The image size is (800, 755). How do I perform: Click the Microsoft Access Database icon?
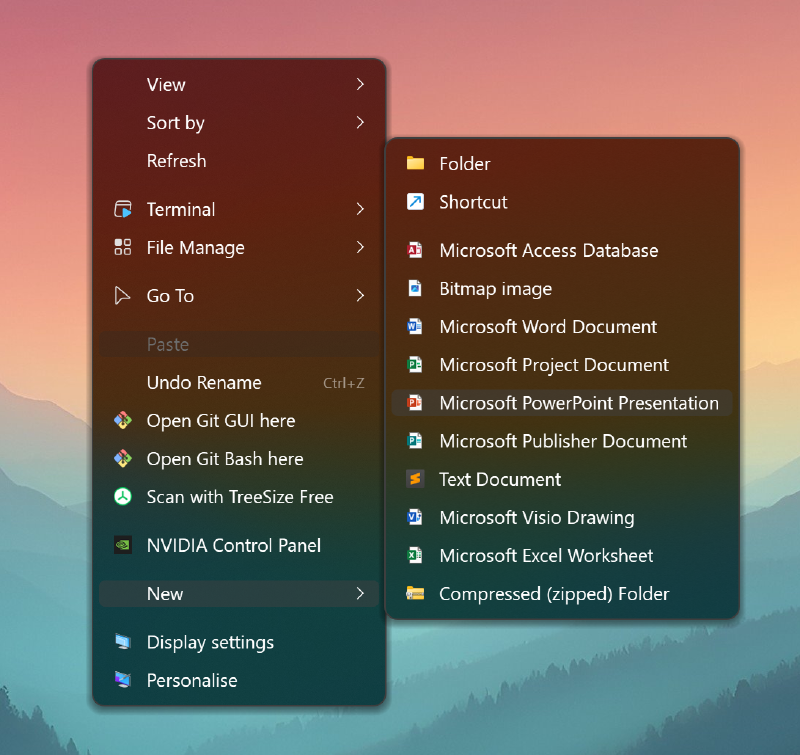pyautogui.click(x=415, y=251)
